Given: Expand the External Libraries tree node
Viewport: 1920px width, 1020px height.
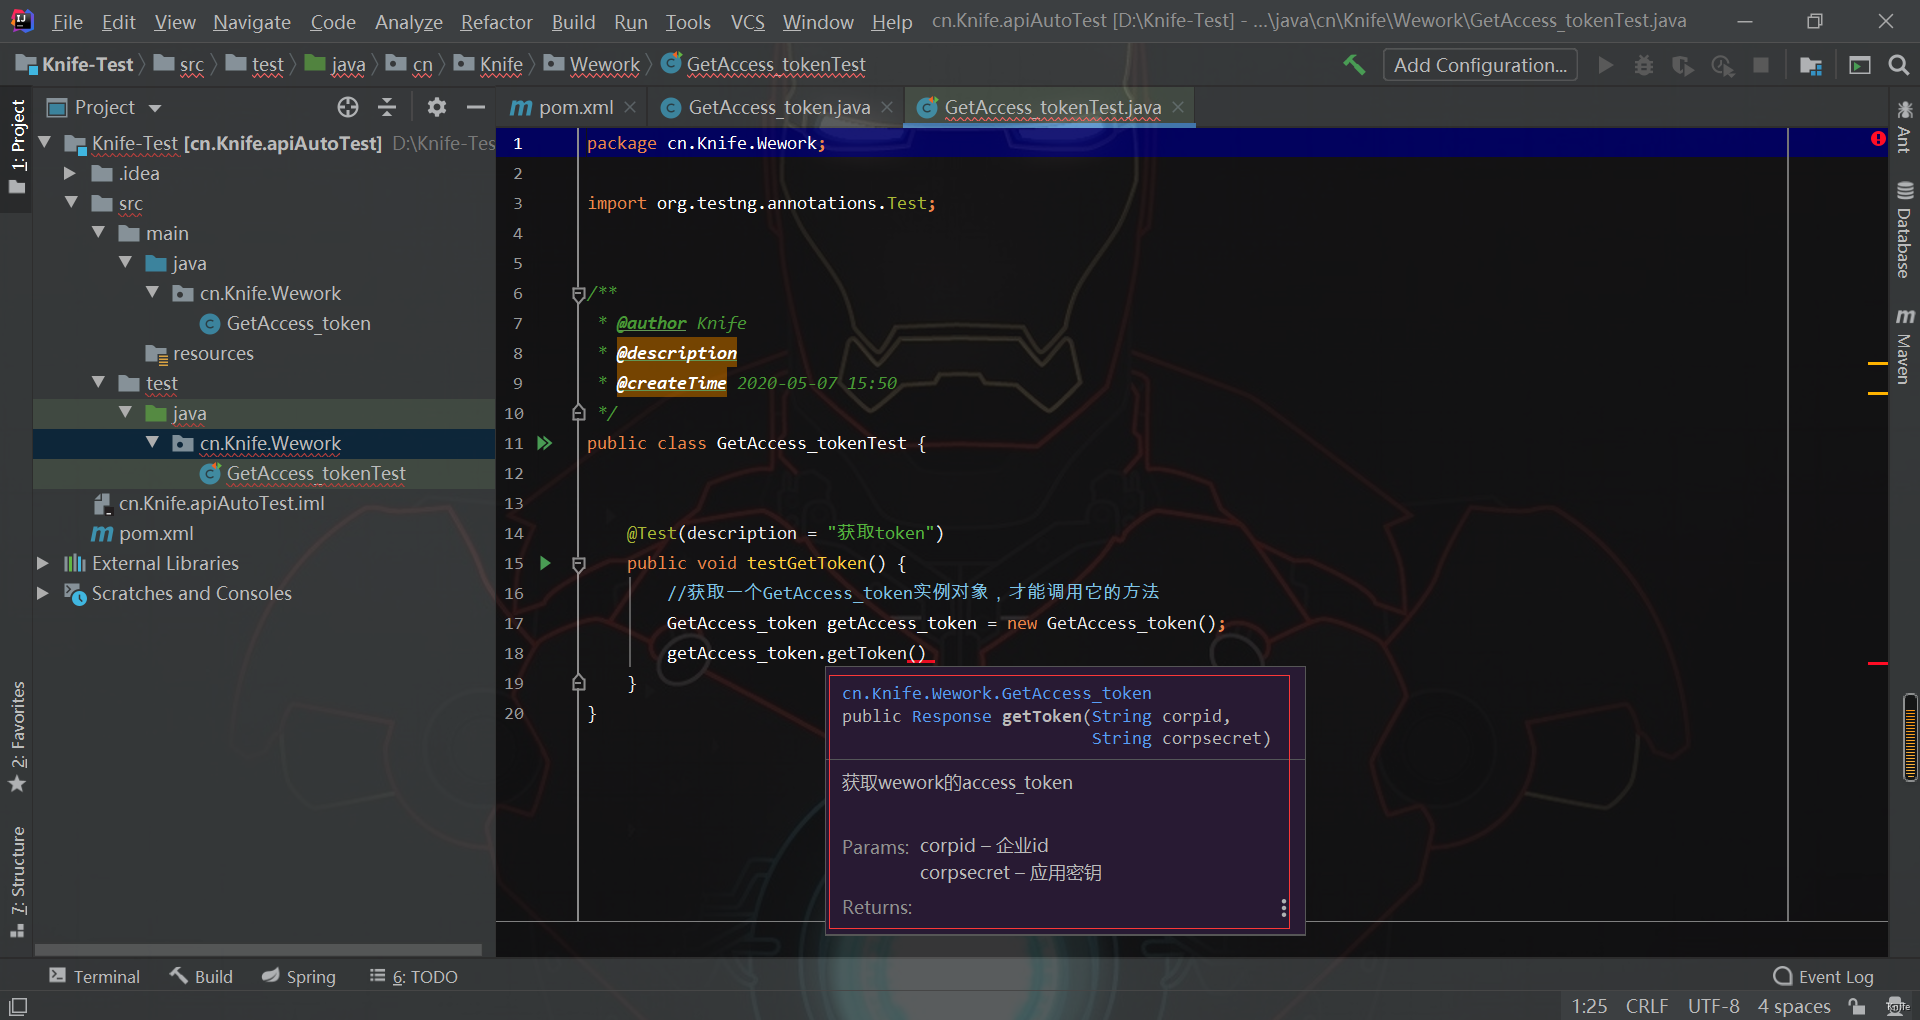Looking at the screenshot, I should pyautogui.click(x=43, y=563).
